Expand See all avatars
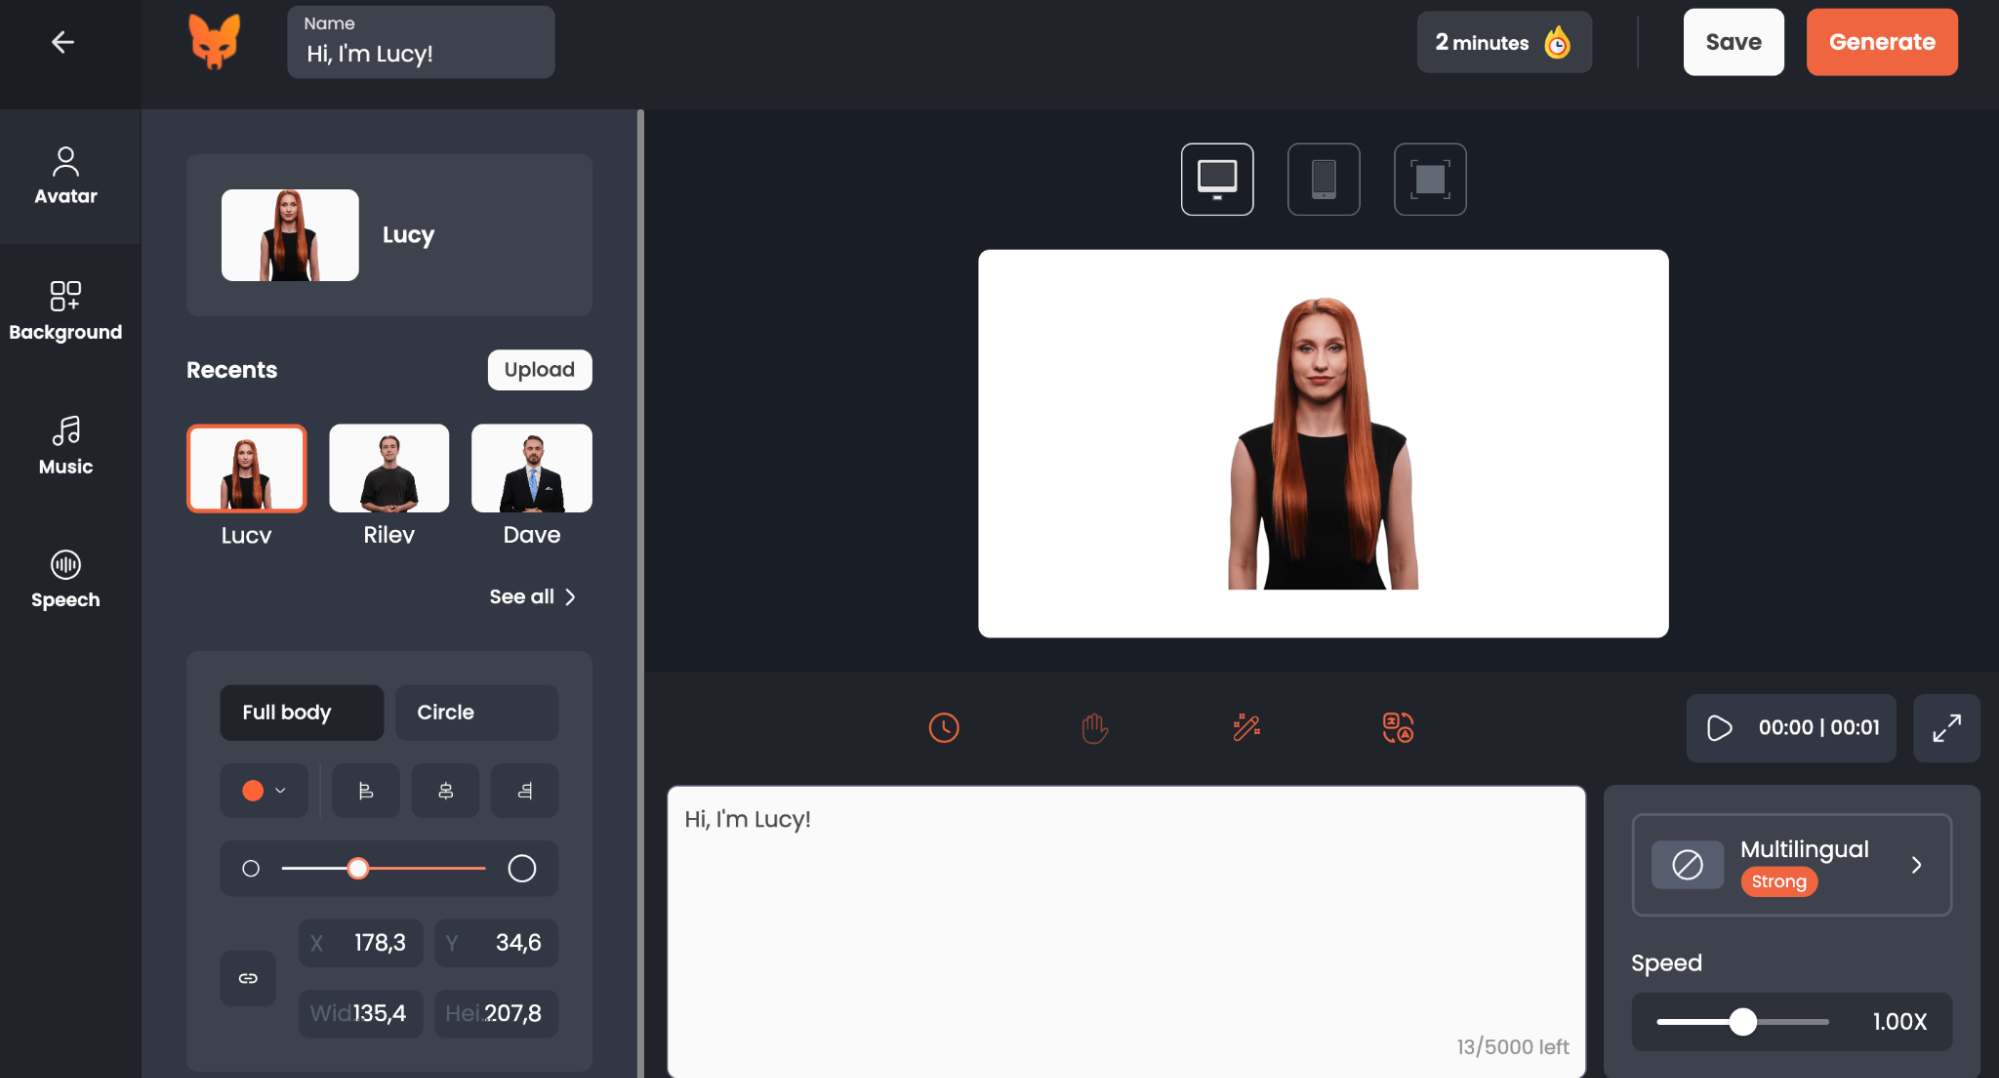This screenshot has height=1078, width=1999. (x=532, y=597)
